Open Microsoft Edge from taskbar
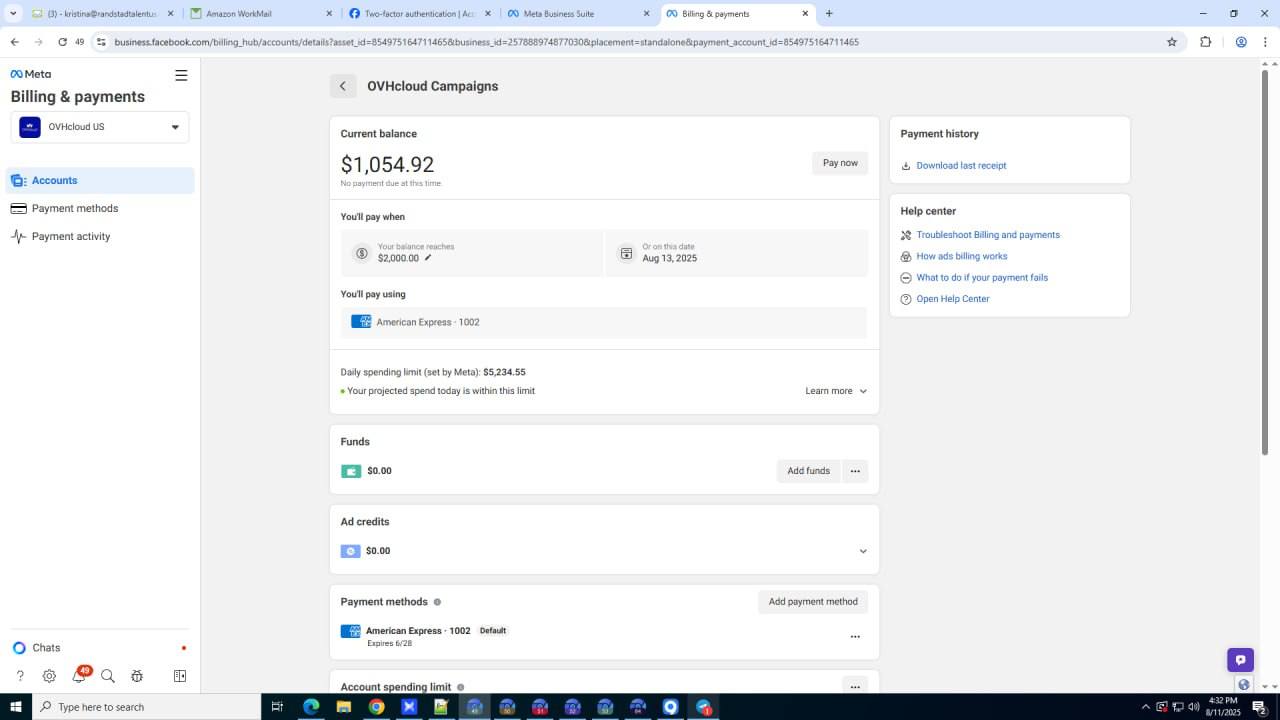Screen dimensions: 1280x720 pos(311,707)
